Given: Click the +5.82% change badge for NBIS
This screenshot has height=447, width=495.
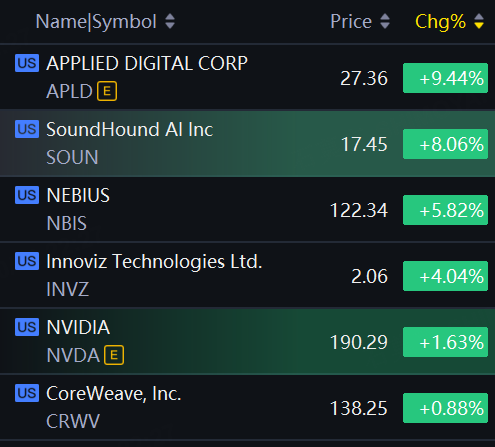Looking at the screenshot, I should (445, 210).
